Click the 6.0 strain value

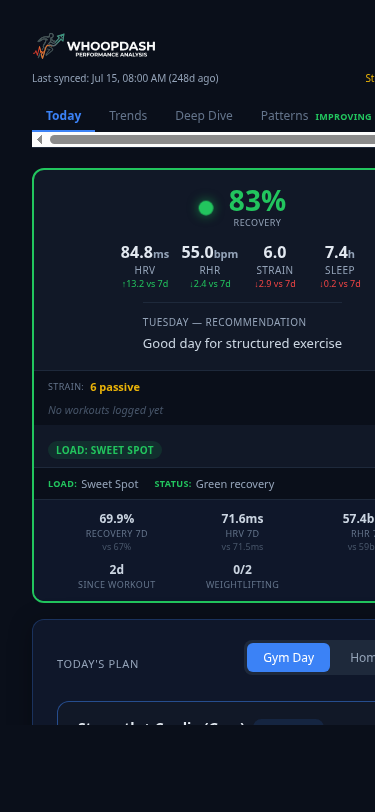click(275, 253)
